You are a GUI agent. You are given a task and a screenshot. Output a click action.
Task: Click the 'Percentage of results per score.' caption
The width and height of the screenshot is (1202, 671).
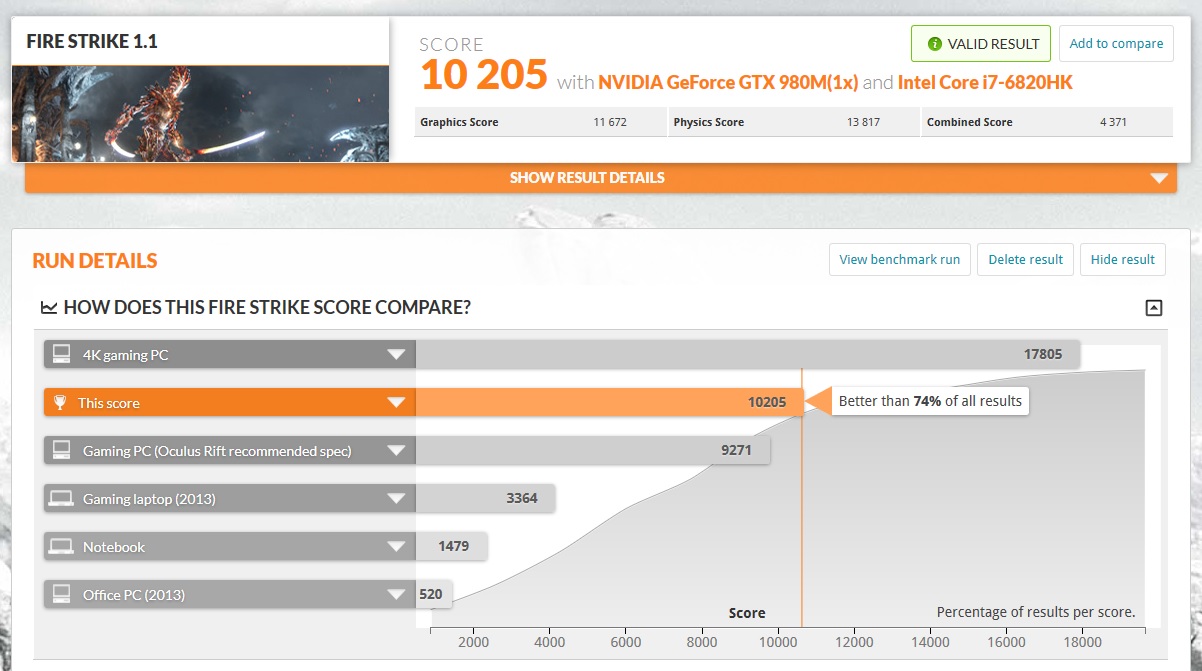[1035, 612]
